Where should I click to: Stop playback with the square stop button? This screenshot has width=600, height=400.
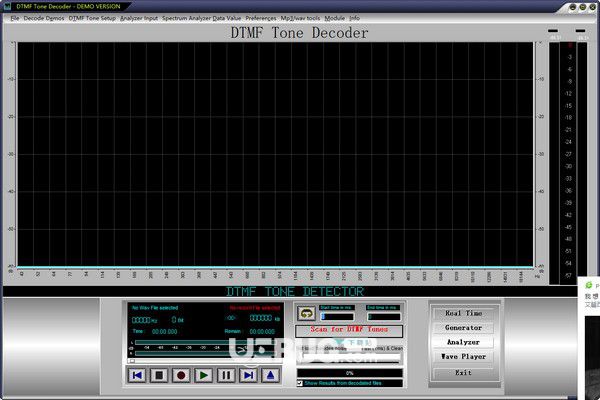tap(159, 375)
